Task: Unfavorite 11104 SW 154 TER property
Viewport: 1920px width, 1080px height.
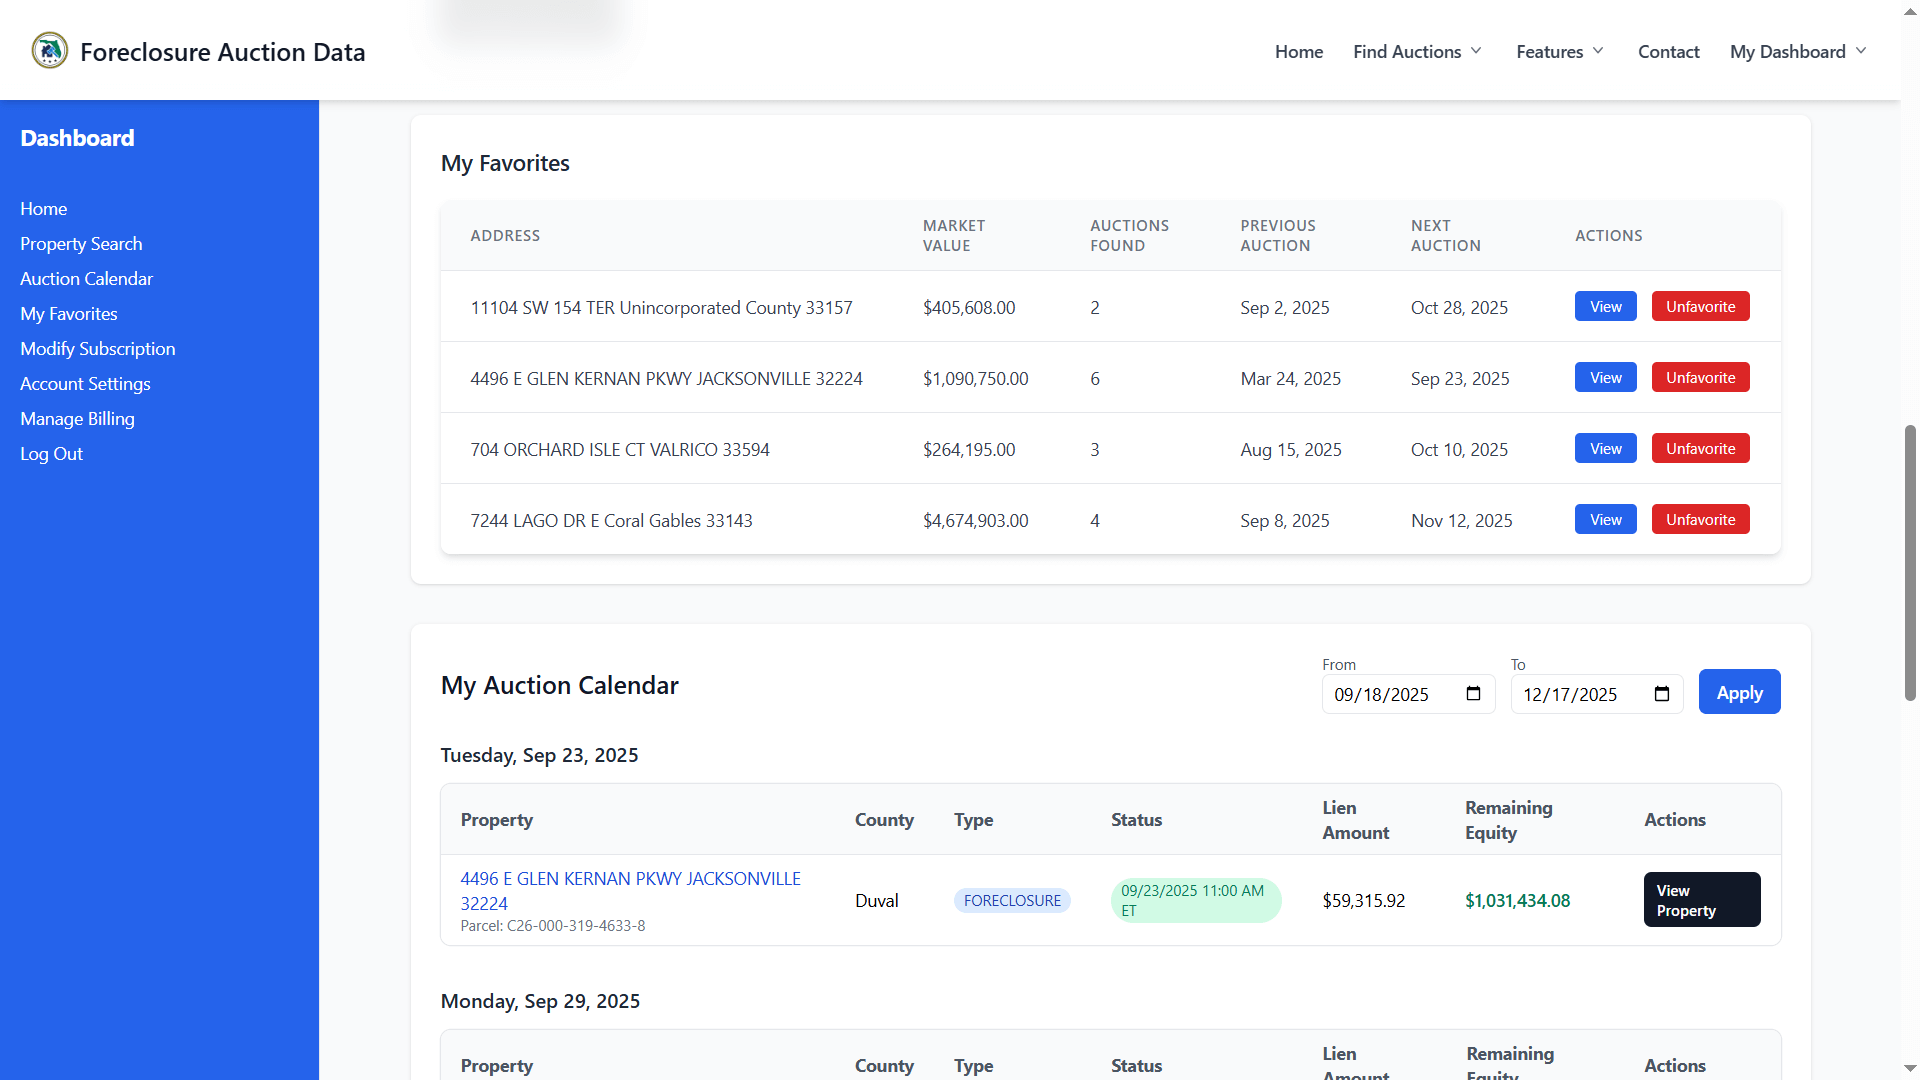Action: click(1700, 306)
